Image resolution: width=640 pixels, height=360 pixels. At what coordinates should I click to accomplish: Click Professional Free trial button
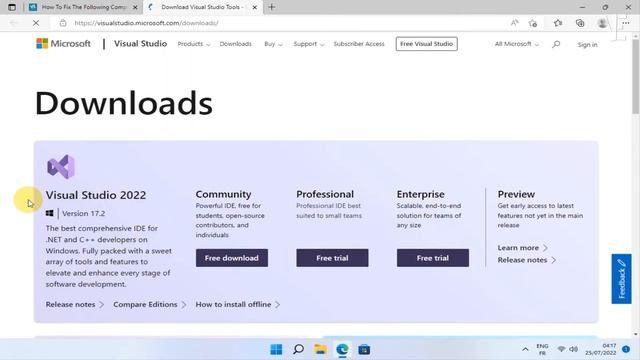[332, 258]
